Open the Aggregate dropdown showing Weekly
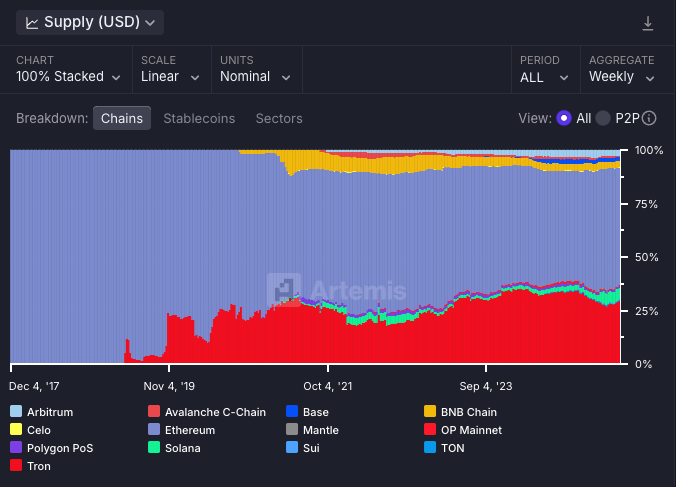This screenshot has height=487, width=676. pyautogui.click(x=622, y=69)
